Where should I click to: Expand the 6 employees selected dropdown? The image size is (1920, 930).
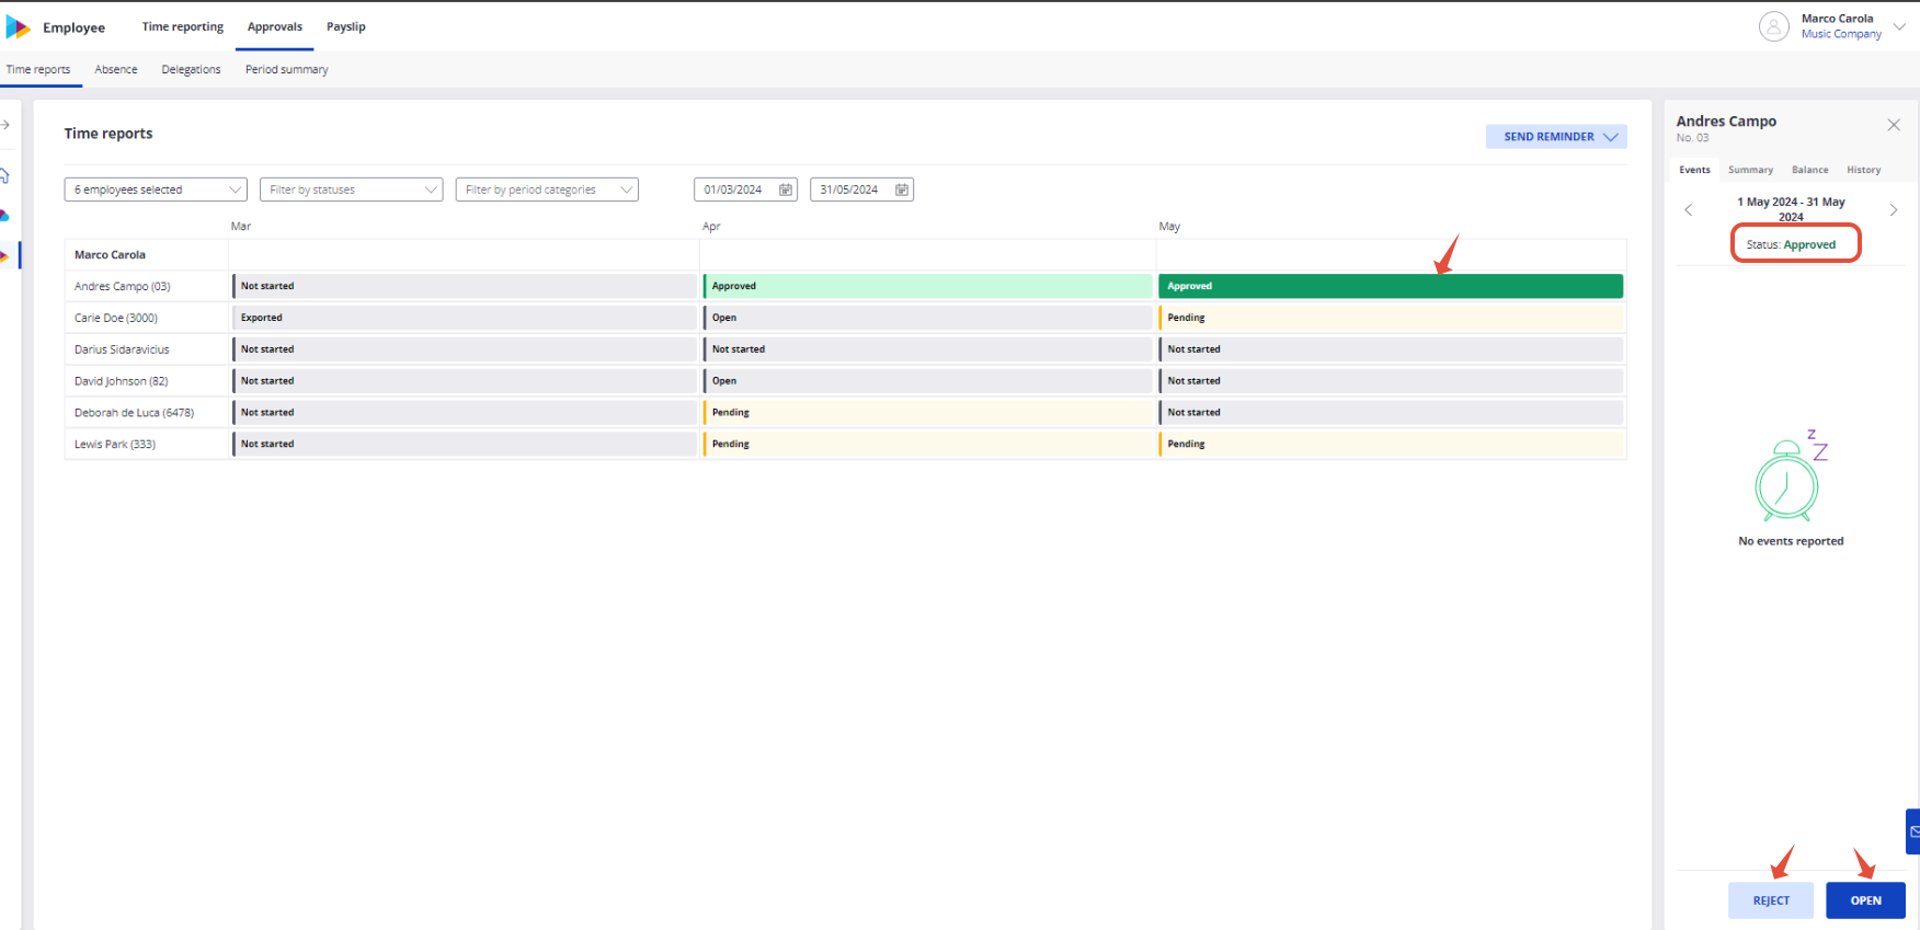(155, 190)
